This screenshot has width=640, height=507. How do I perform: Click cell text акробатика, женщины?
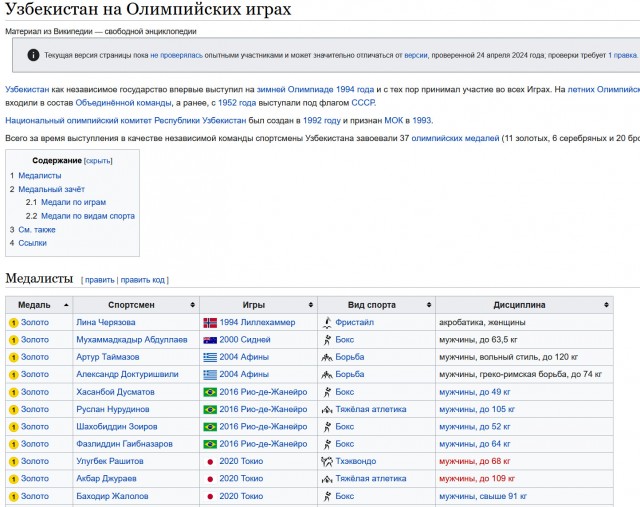482,322
